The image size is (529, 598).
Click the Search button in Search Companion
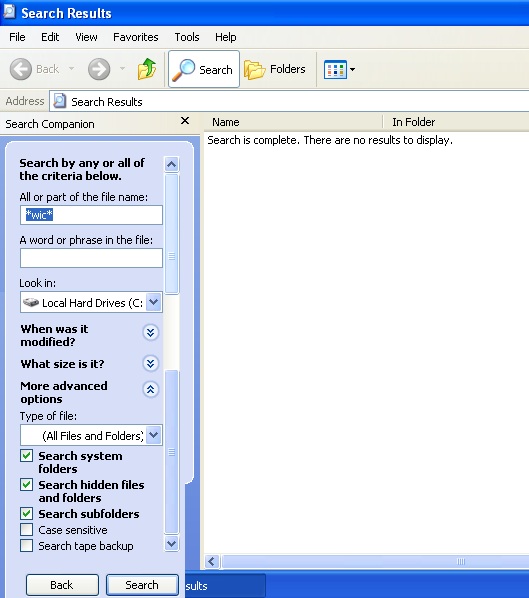coord(142,585)
